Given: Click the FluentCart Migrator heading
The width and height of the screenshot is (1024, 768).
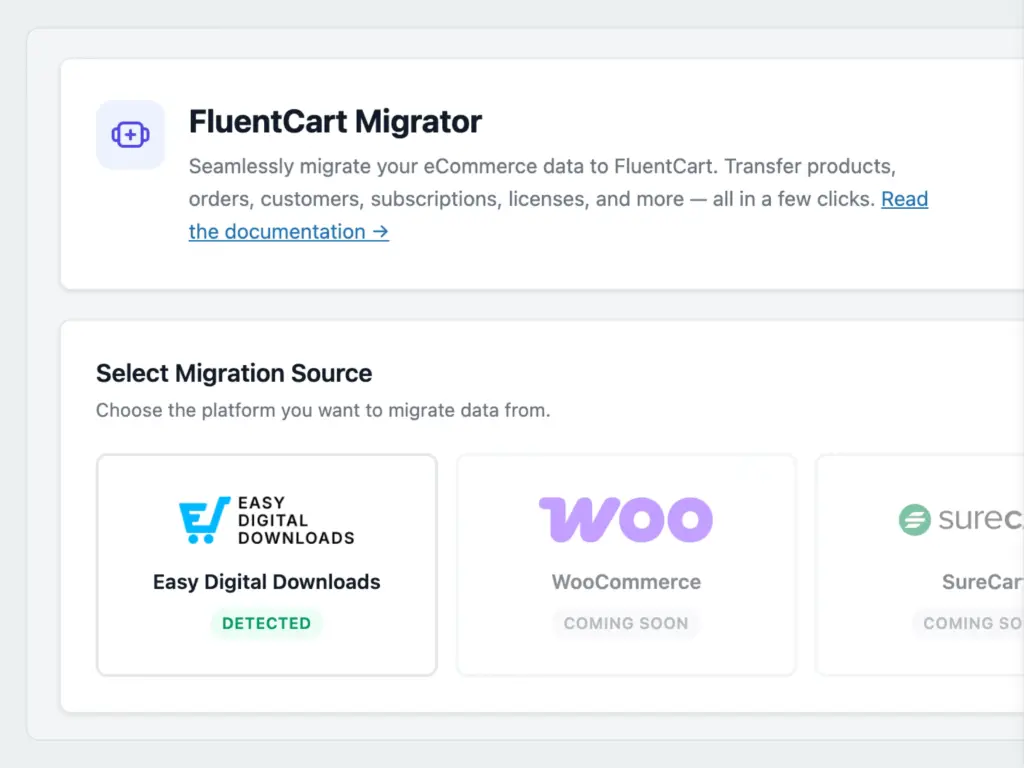Looking at the screenshot, I should (x=335, y=121).
